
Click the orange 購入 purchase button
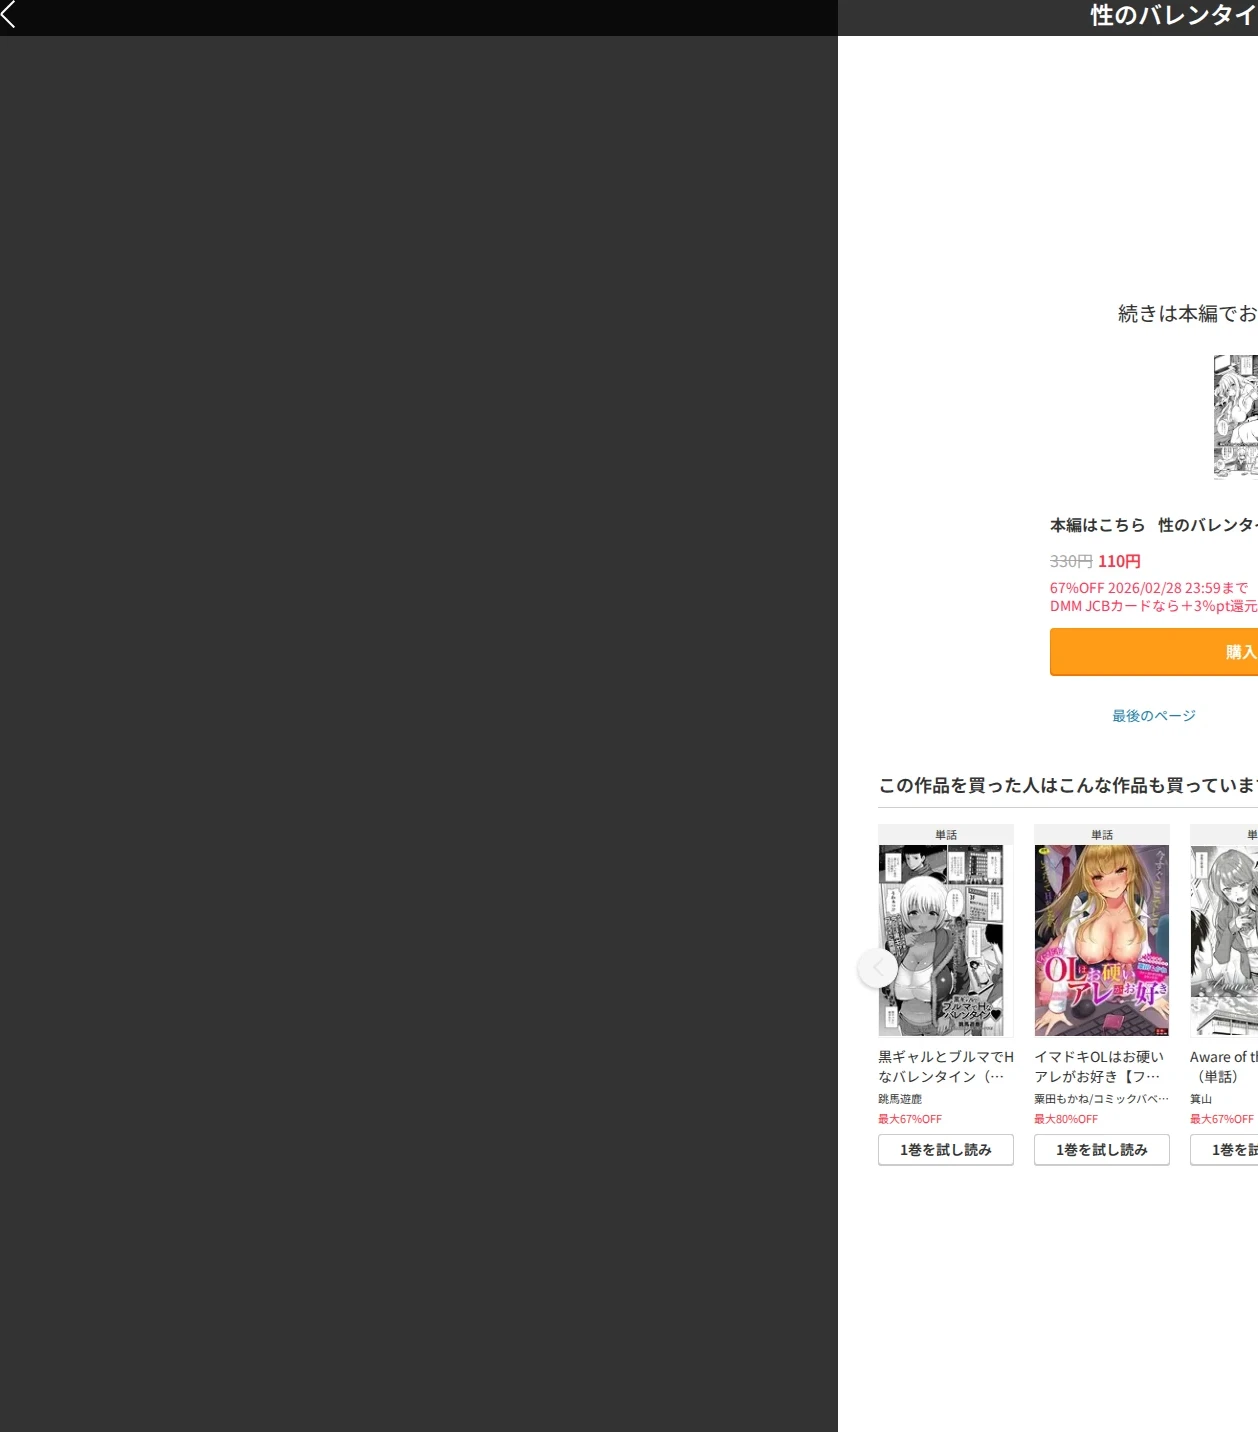click(1154, 652)
